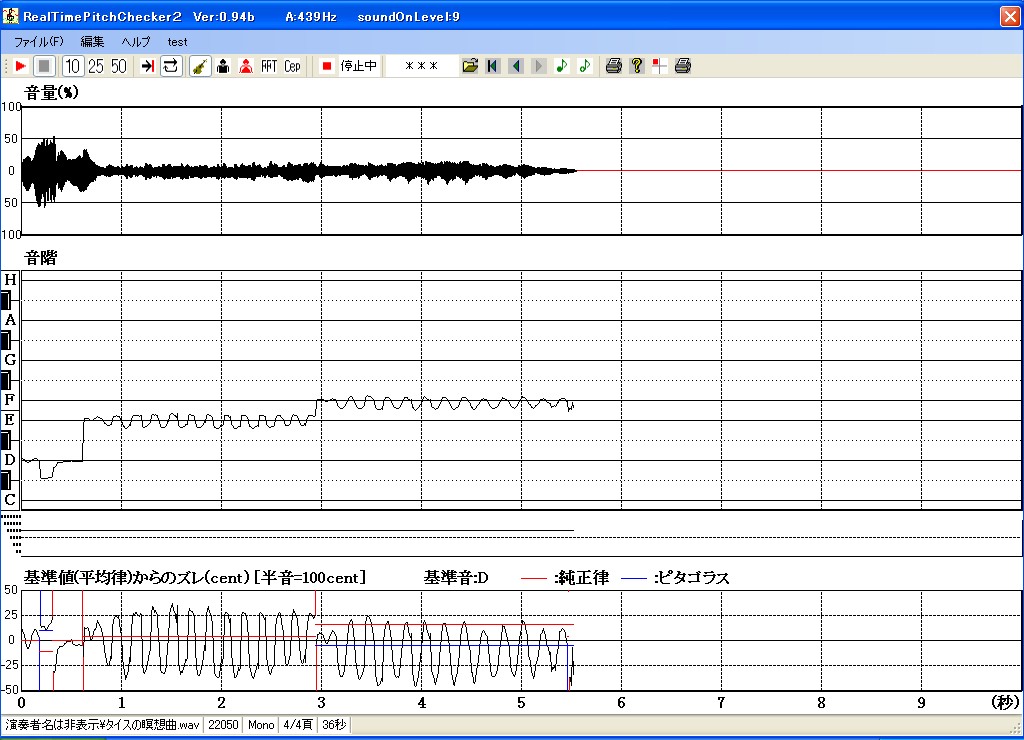Select the male voice mode icon
The height and width of the screenshot is (740, 1024).
click(x=223, y=66)
